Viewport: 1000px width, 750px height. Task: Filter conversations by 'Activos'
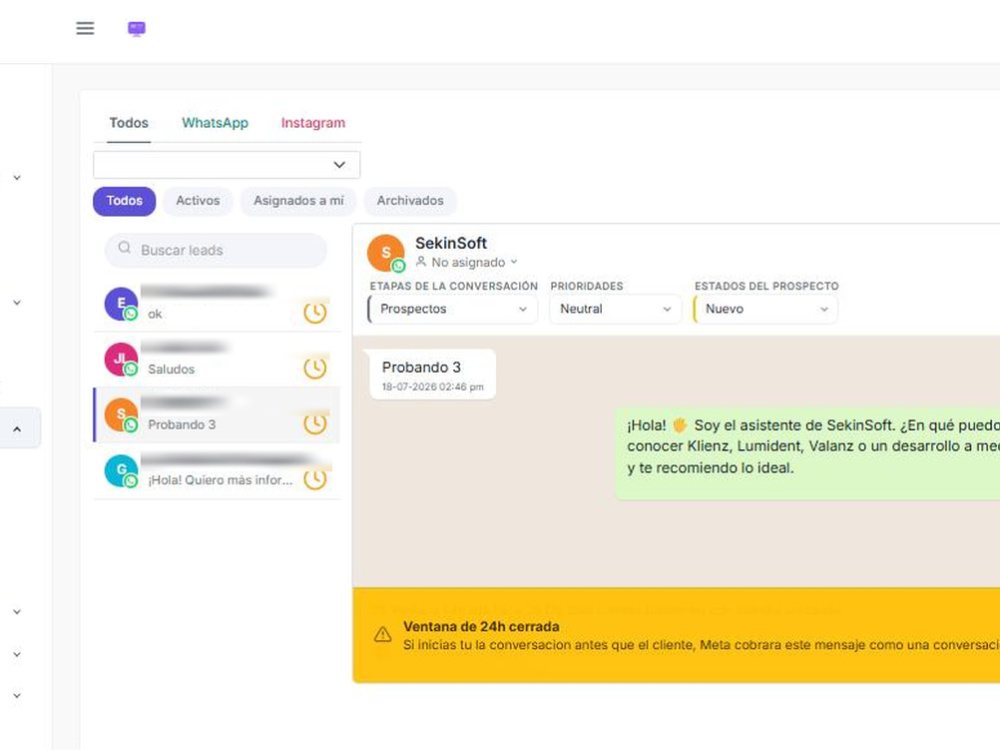198,201
